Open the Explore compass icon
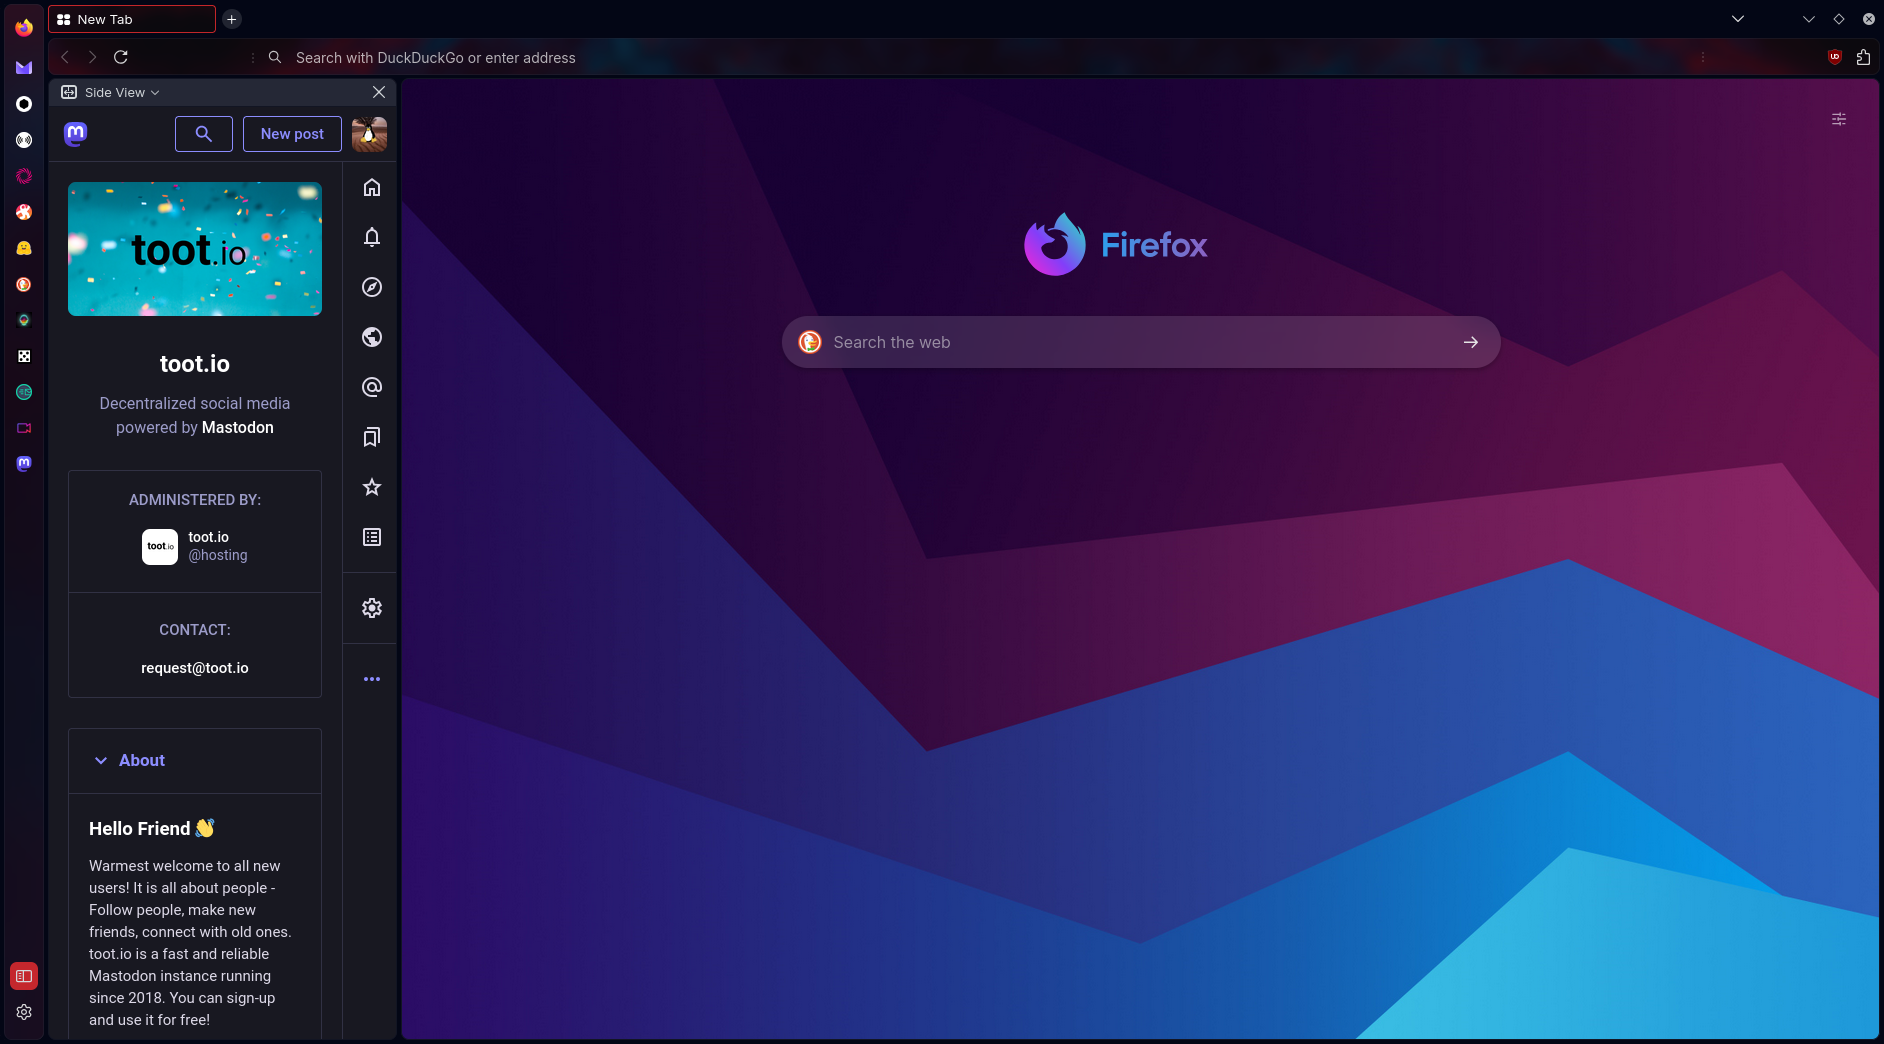The width and height of the screenshot is (1884, 1044). (x=372, y=287)
